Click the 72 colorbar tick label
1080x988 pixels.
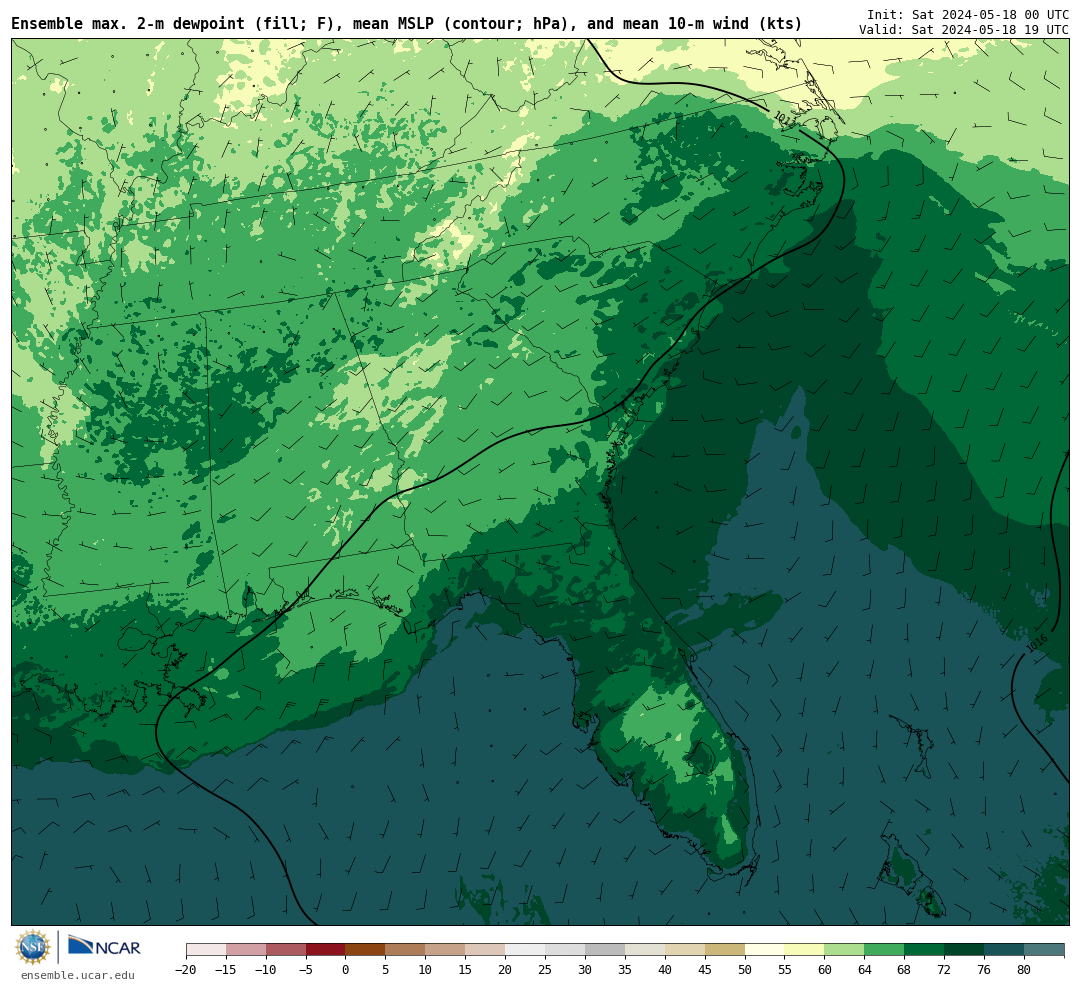[x=945, y=970]
